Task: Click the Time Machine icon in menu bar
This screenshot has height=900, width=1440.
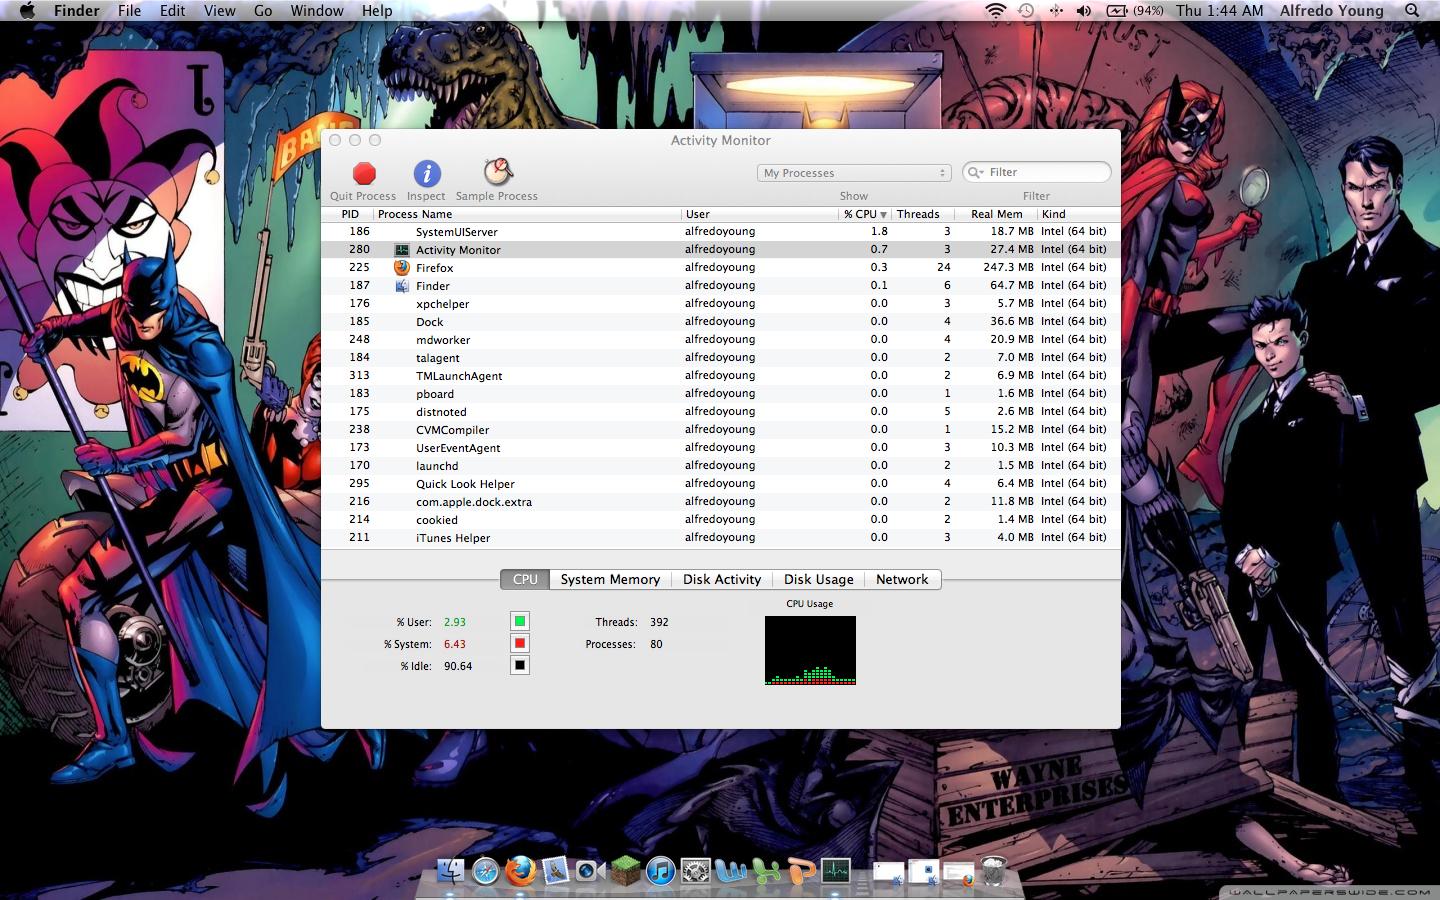Action: 1026,10
